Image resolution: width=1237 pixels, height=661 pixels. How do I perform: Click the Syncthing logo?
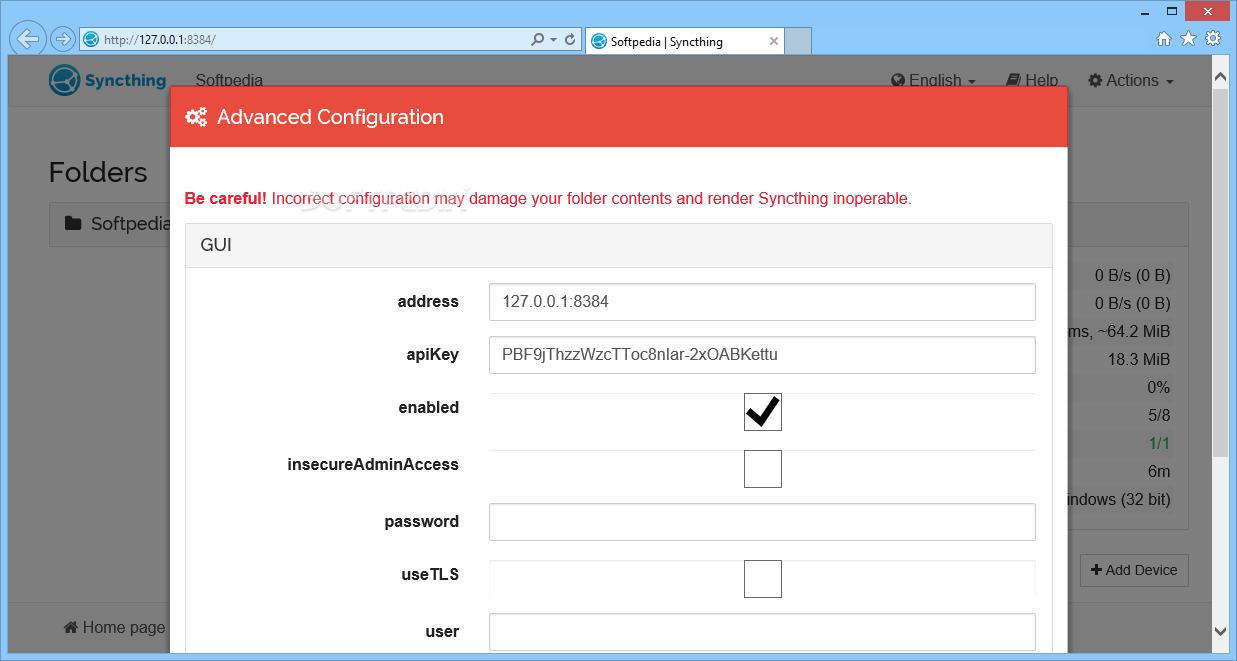pyautogui.click(x=108, y=80)
